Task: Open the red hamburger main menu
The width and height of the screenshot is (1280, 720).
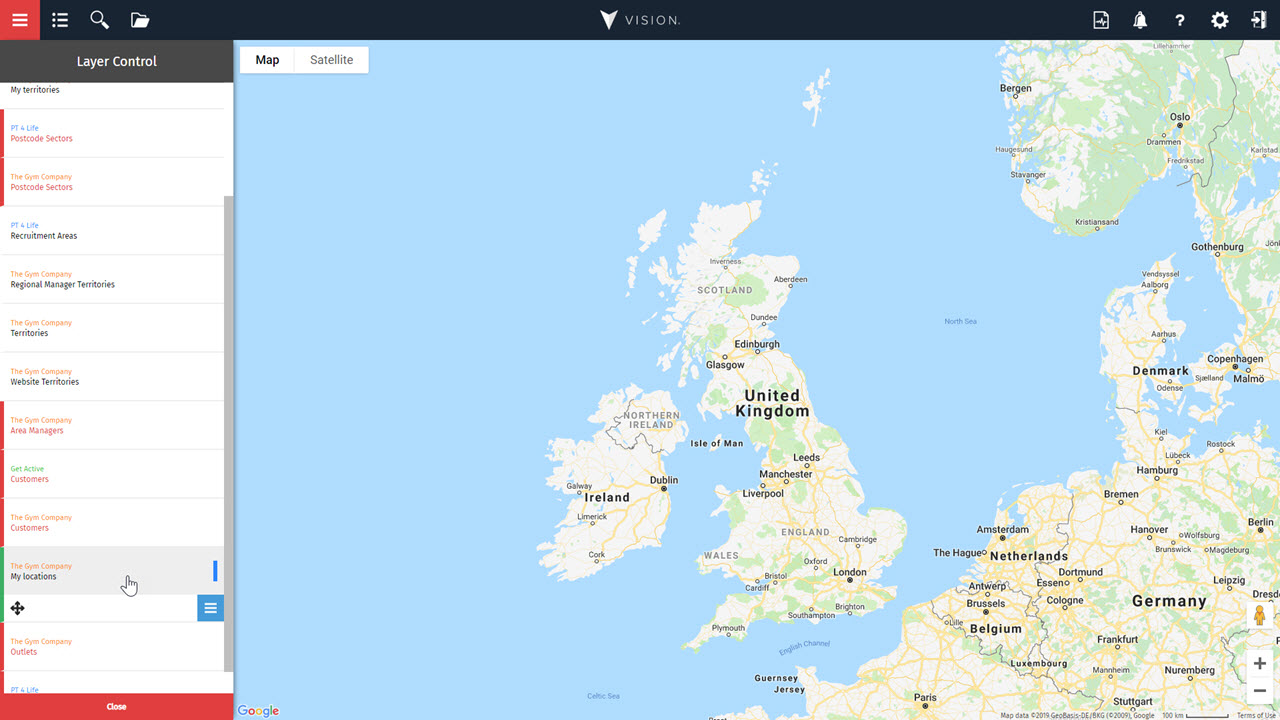Action: click(x=20, y=20)
